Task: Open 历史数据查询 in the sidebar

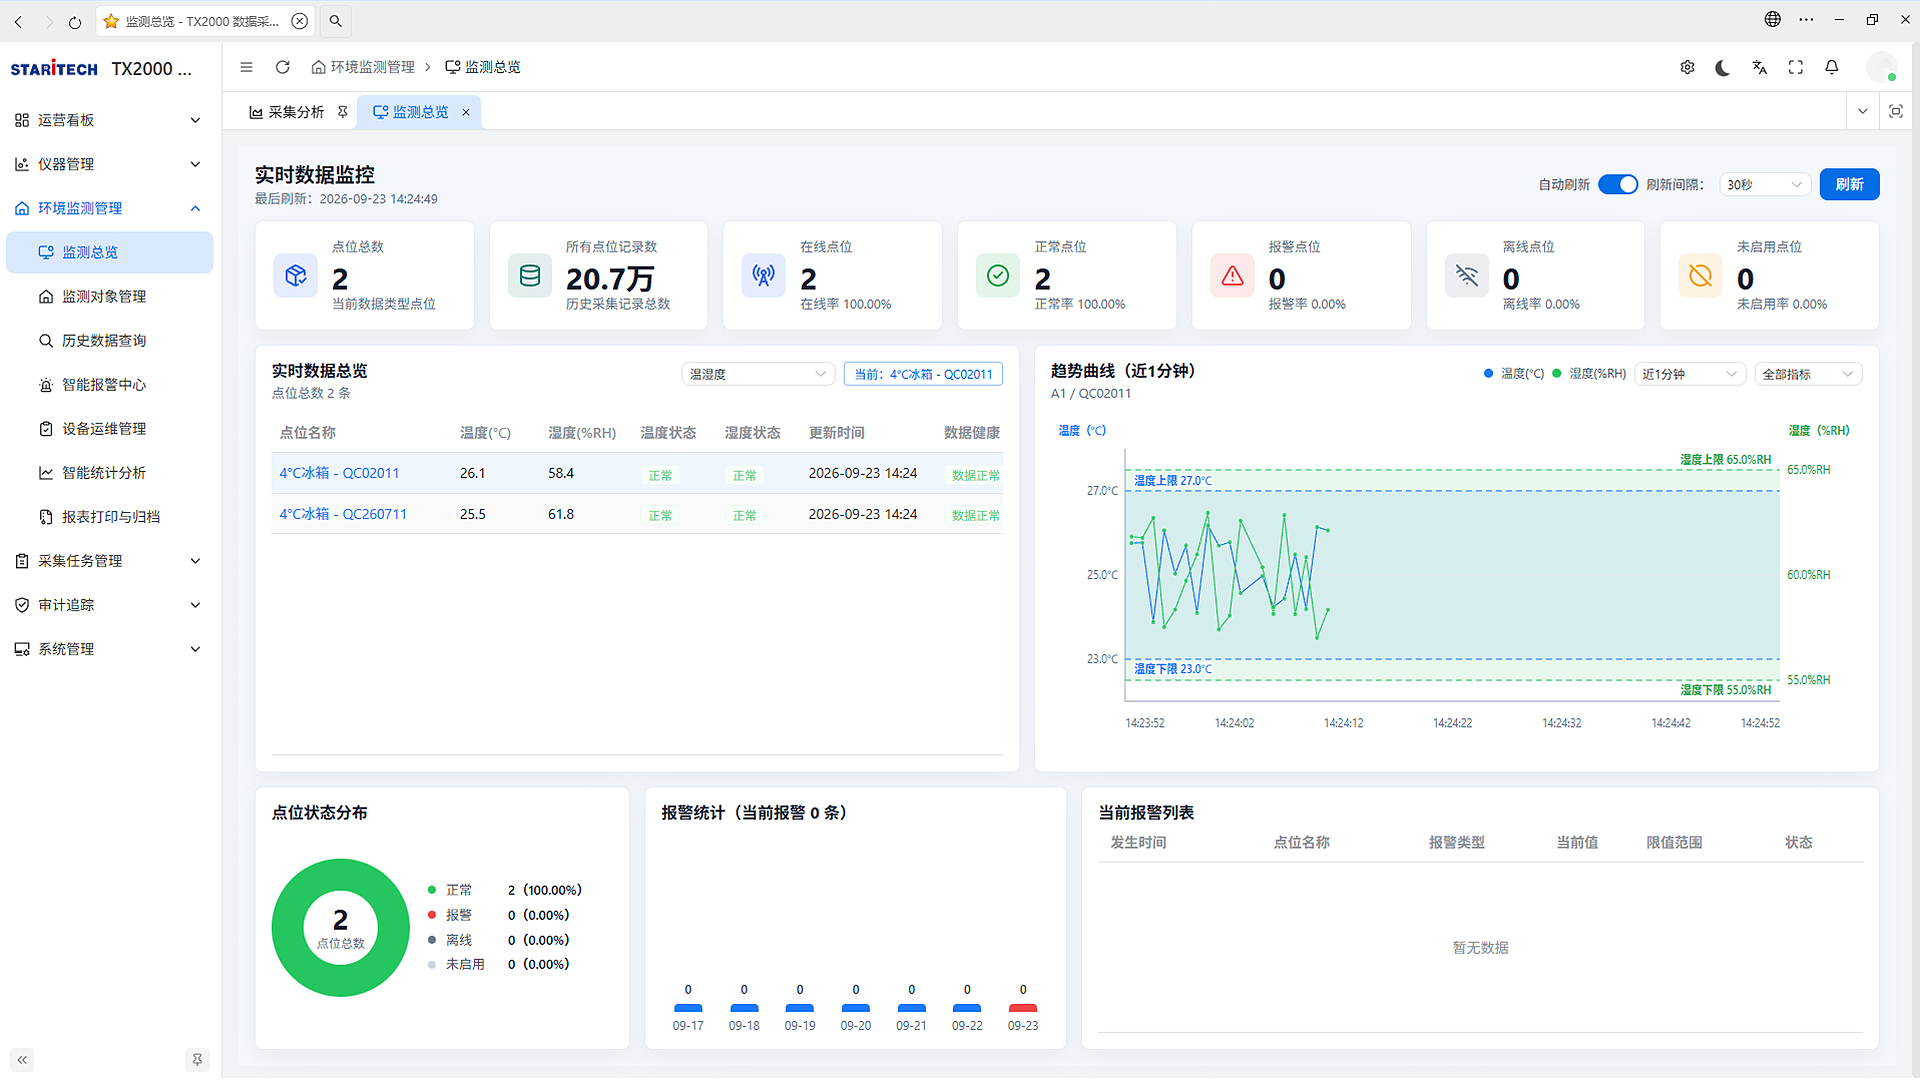Action: (108, 340)
